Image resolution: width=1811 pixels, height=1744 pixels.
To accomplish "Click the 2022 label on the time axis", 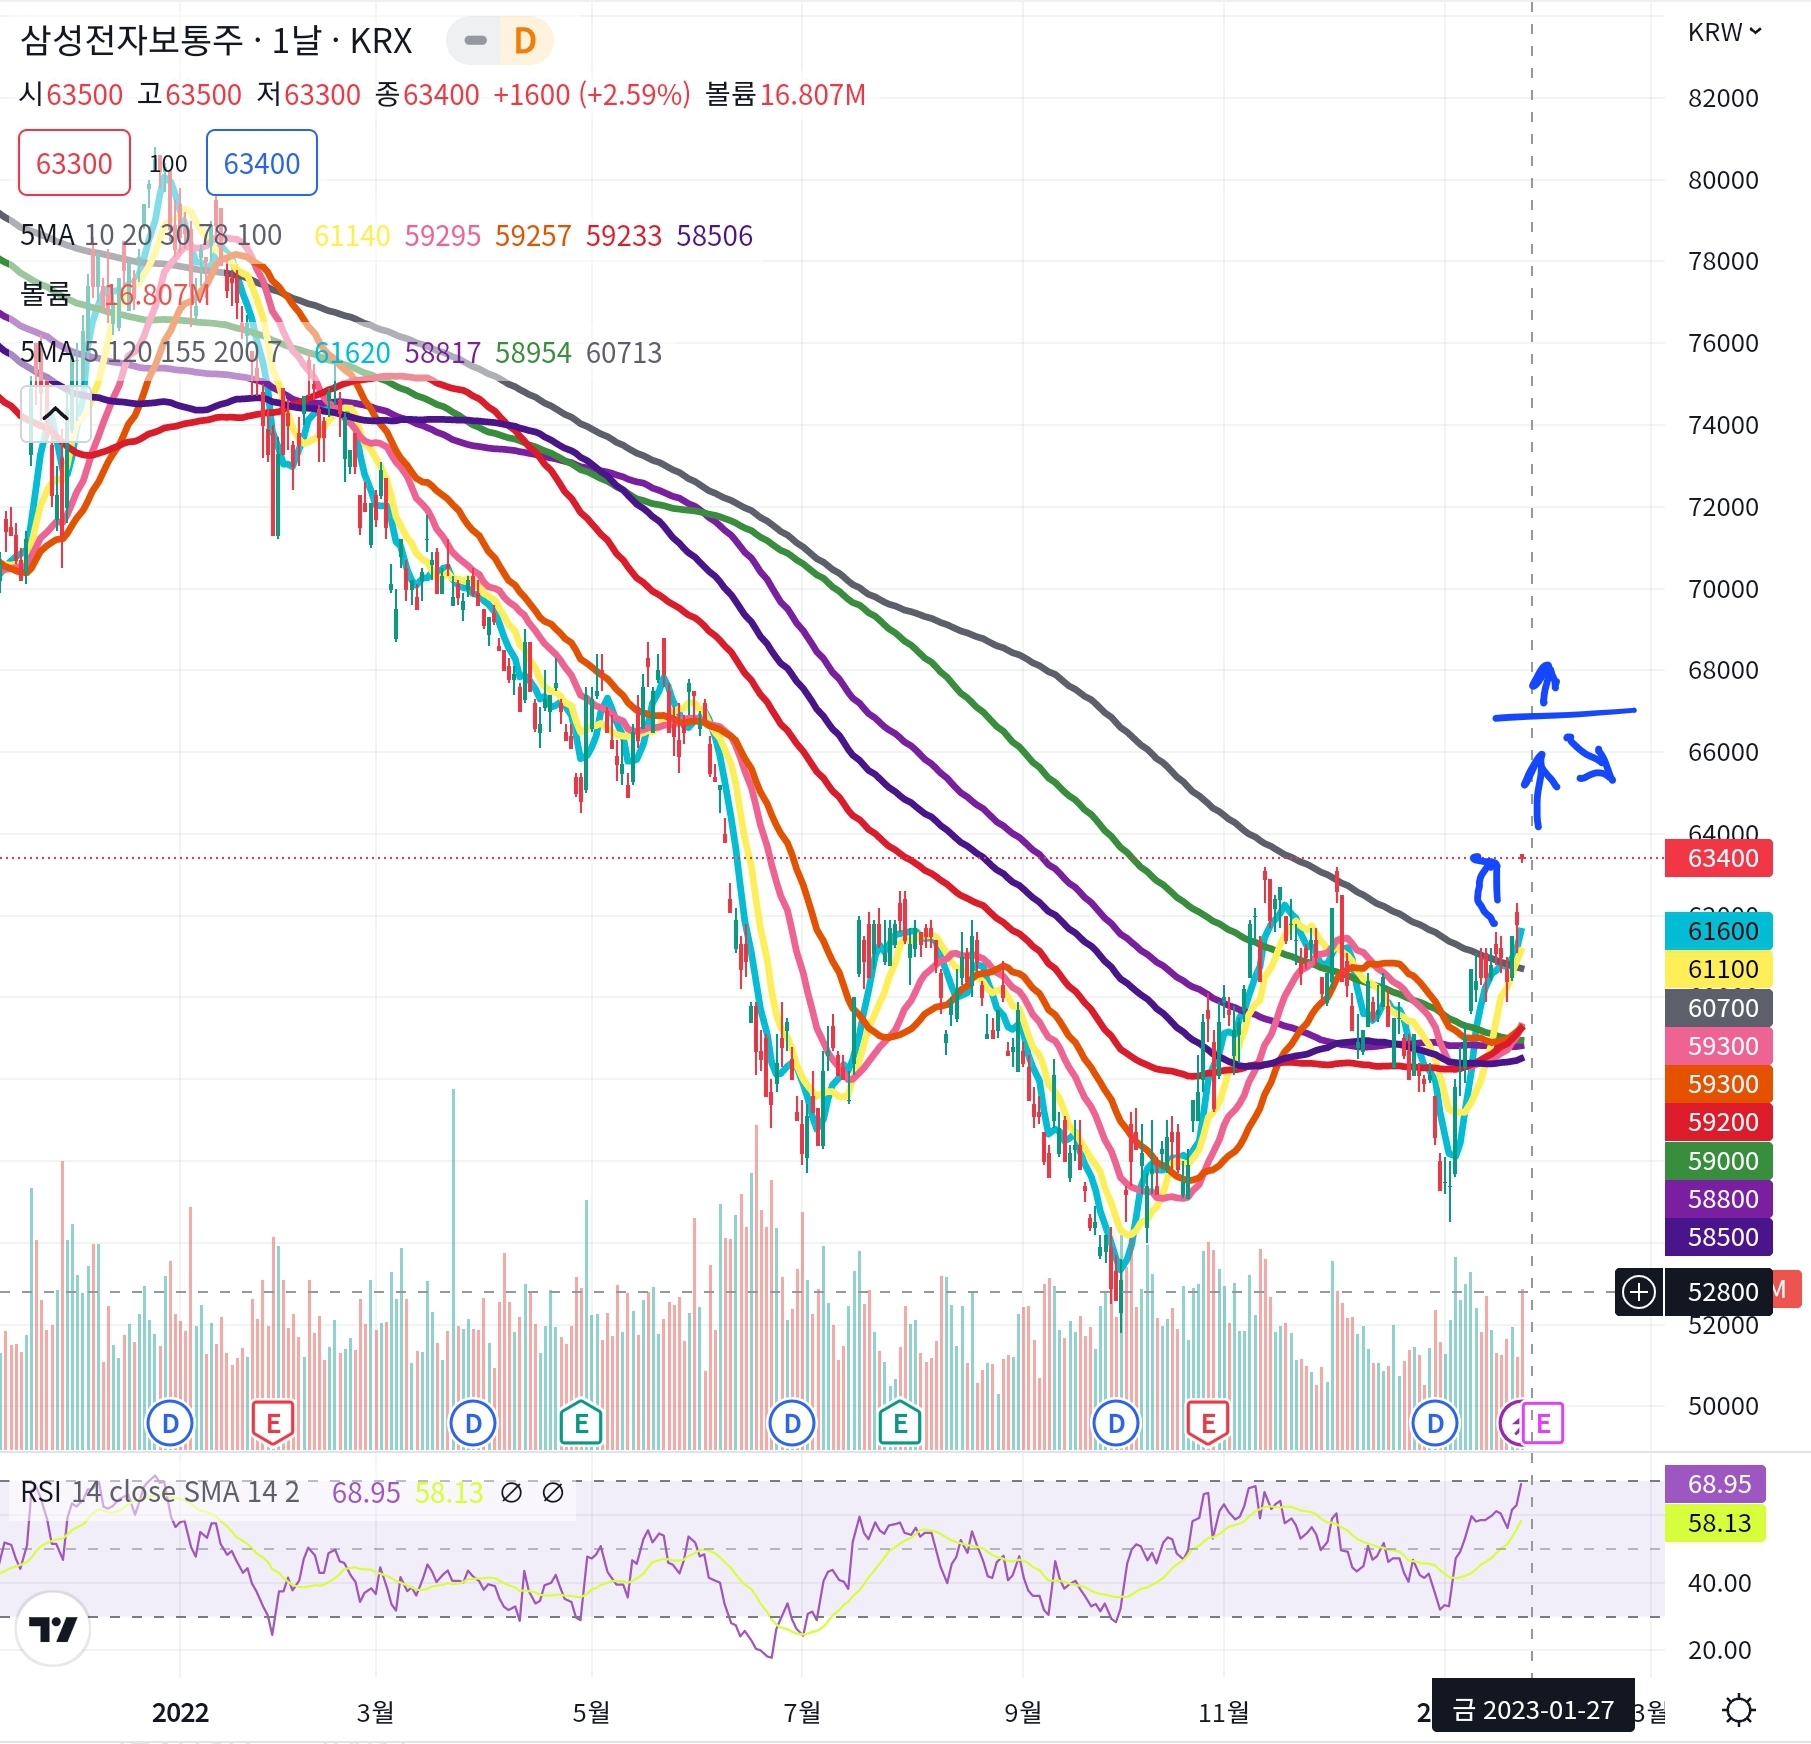I will pos(180,1713).
